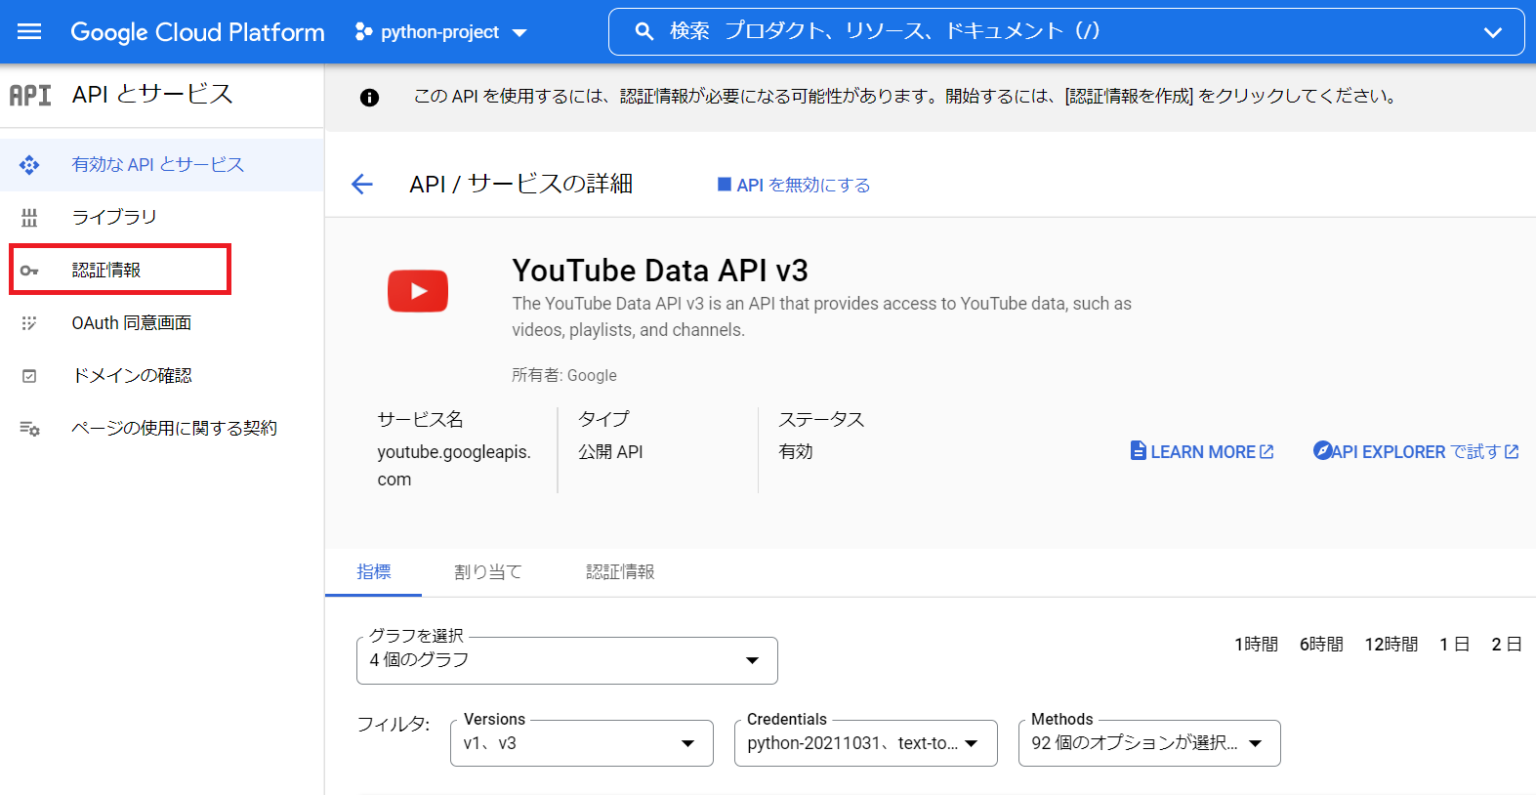Select the 1時間 time range option
The width and height of the screenshot is (1536, 795).
[x=1256, y=644]
